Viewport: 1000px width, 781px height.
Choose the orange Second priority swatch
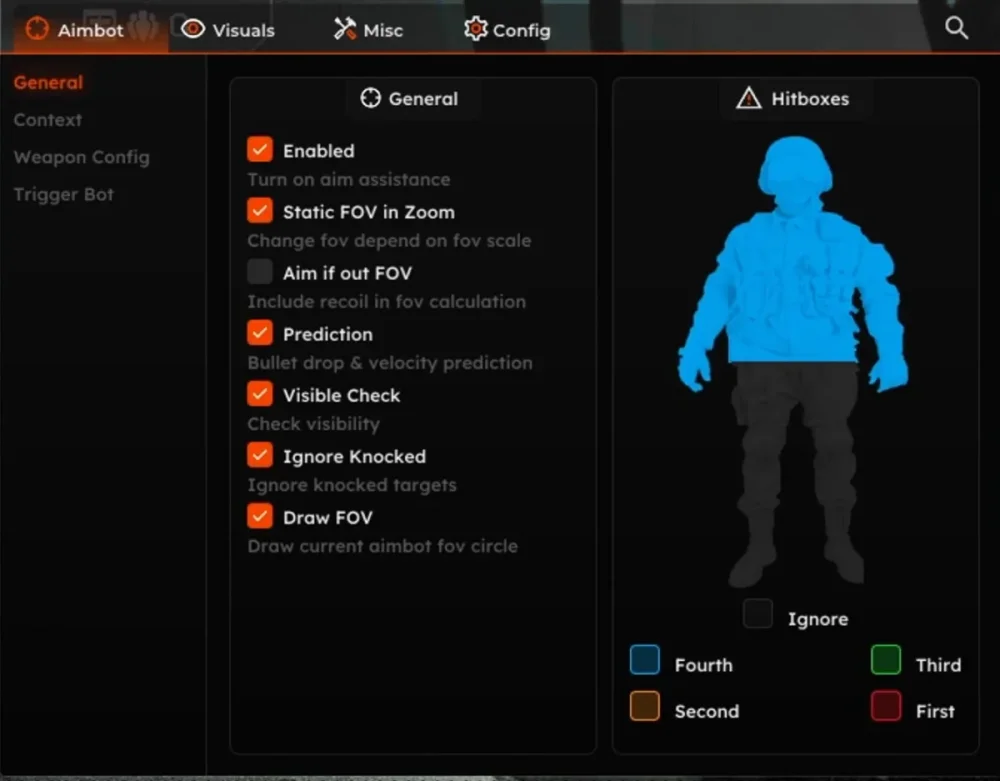(645, 706)
